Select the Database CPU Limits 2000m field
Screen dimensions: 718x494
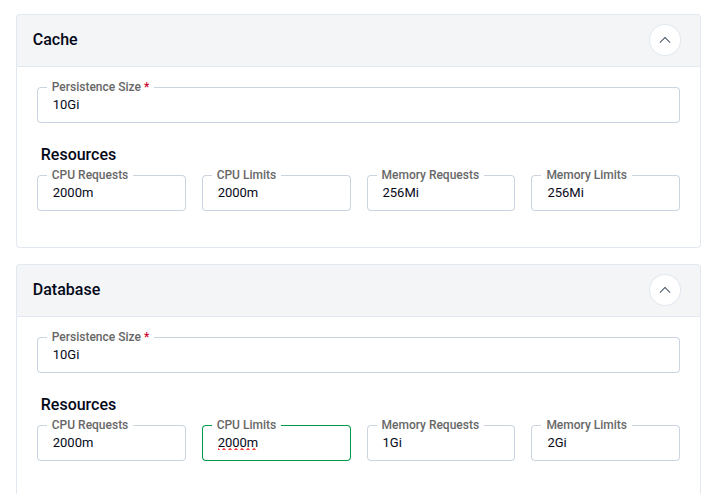[276, 443]
